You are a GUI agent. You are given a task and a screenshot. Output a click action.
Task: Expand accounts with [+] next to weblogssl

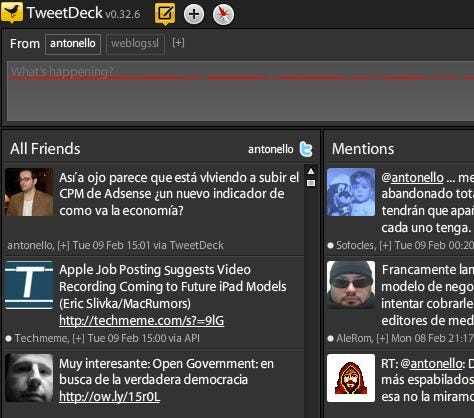(x=178, y=43)
